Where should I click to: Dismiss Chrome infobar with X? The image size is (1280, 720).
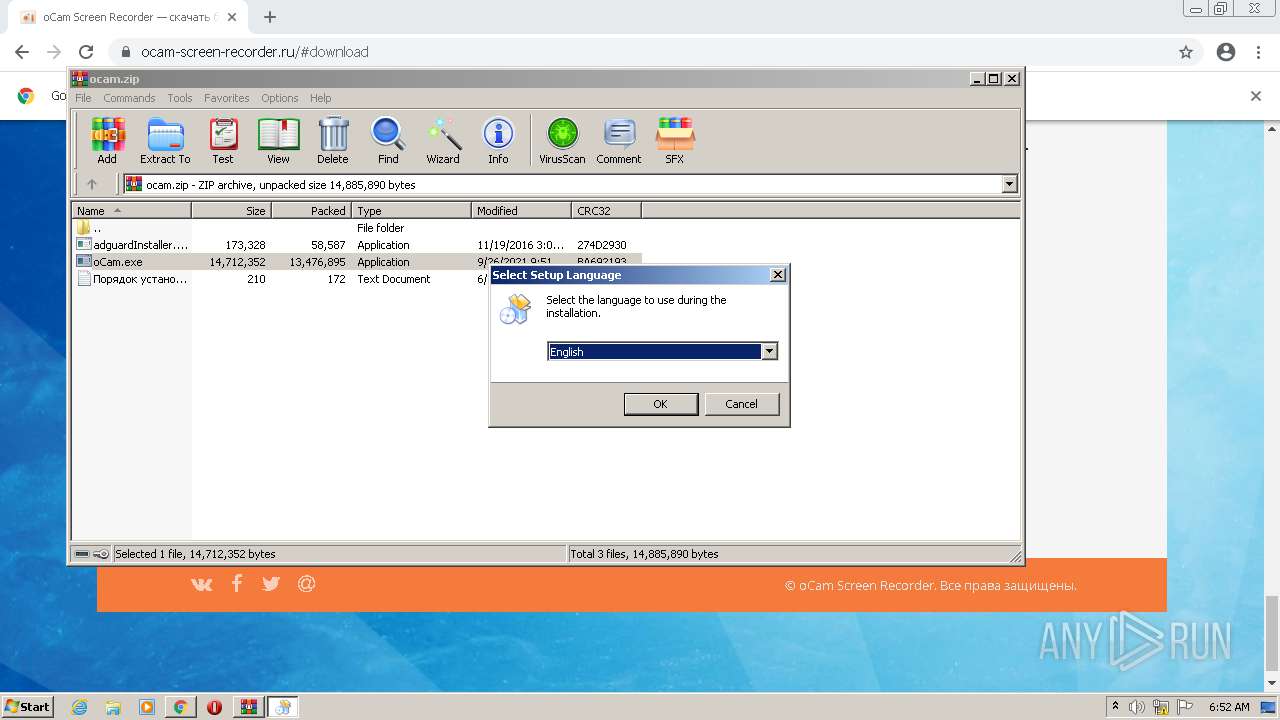1256,96
